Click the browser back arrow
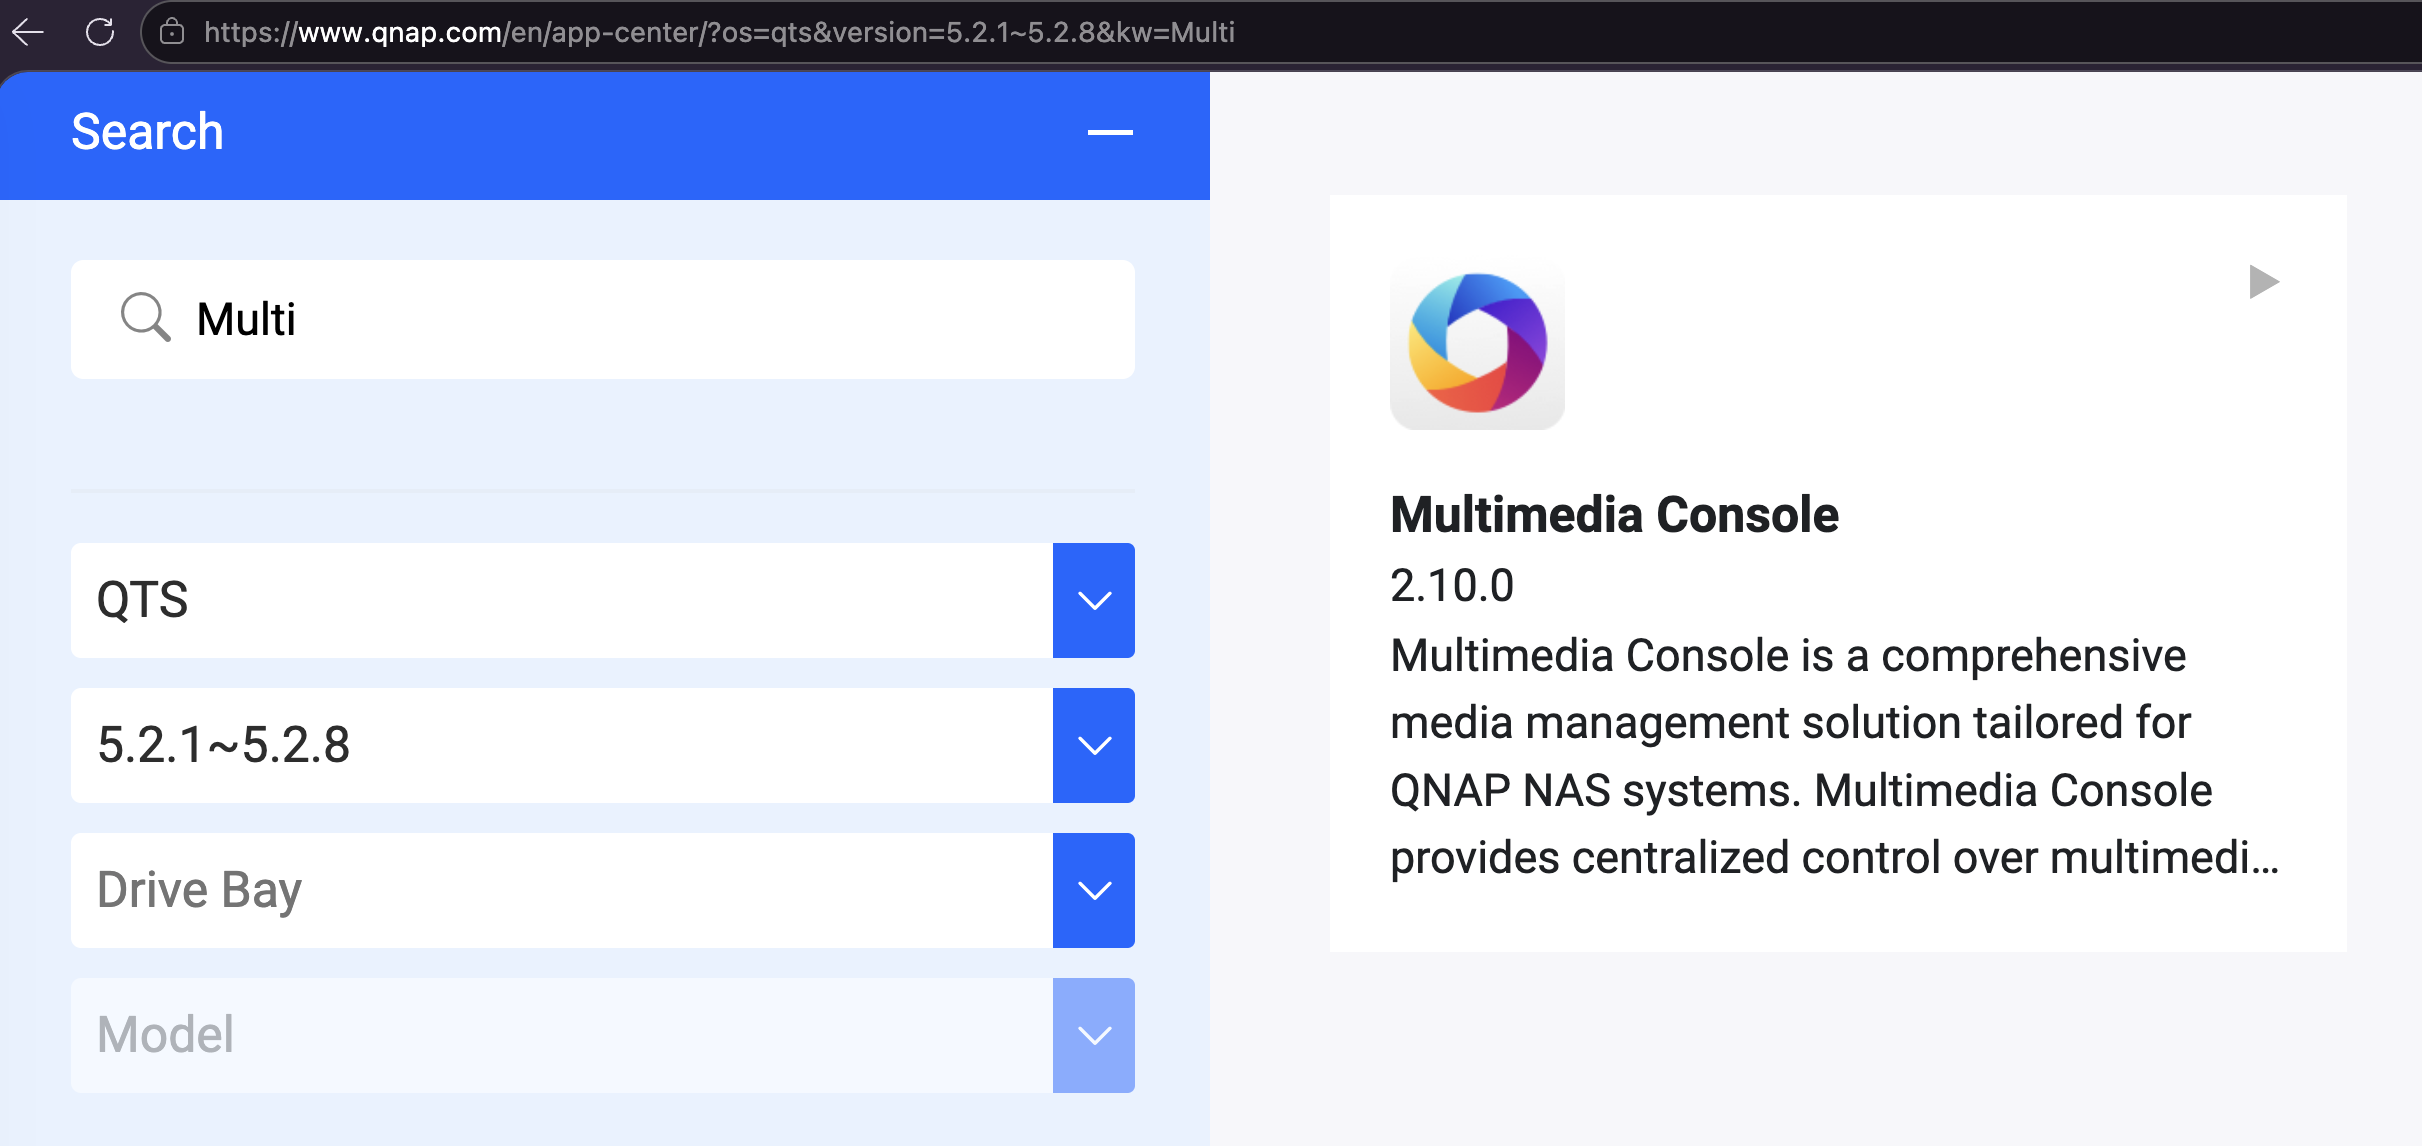This screenshot has width=2422, height=1146. (28, 32)
